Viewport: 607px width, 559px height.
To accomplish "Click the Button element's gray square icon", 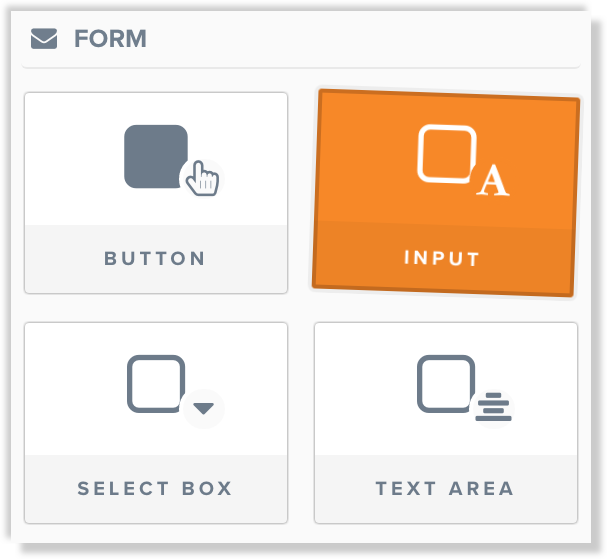I will coord(156,156).
